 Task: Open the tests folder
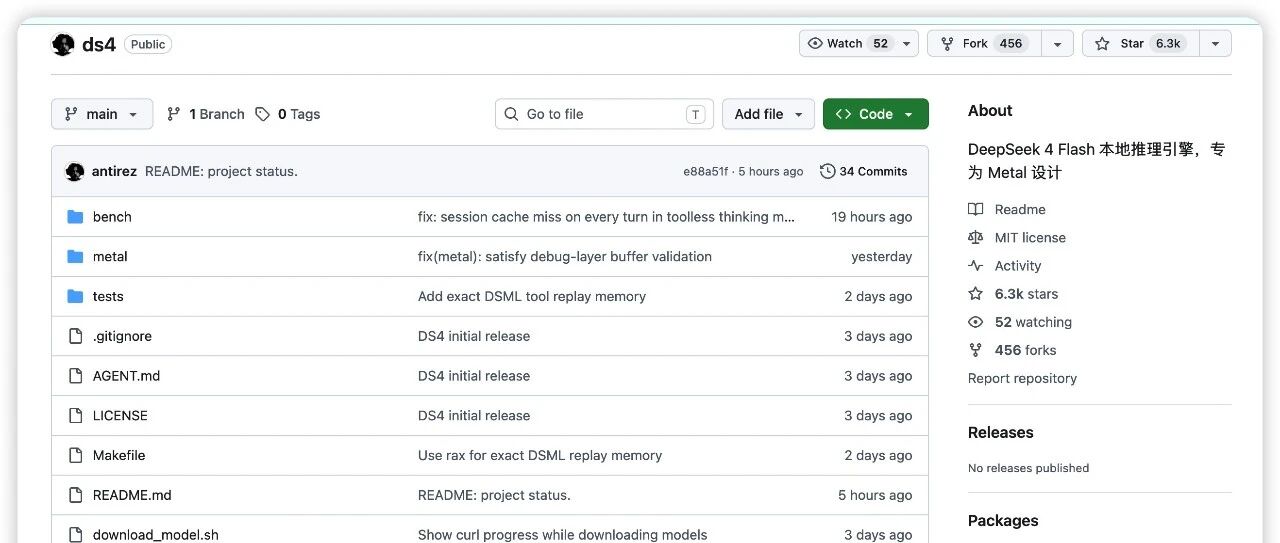108,296
